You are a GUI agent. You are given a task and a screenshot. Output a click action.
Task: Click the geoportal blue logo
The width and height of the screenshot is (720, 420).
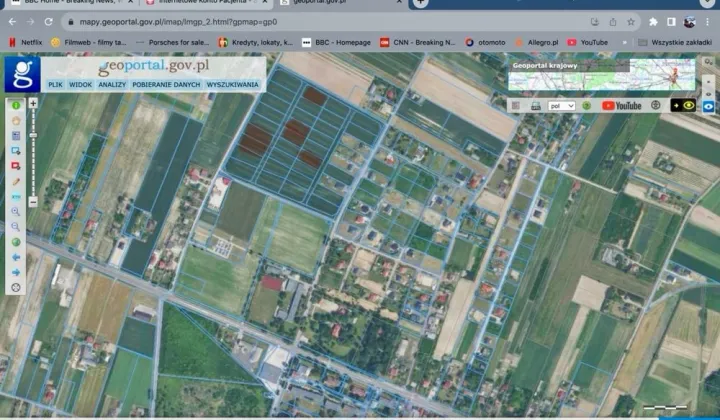[x=22, y=74]
